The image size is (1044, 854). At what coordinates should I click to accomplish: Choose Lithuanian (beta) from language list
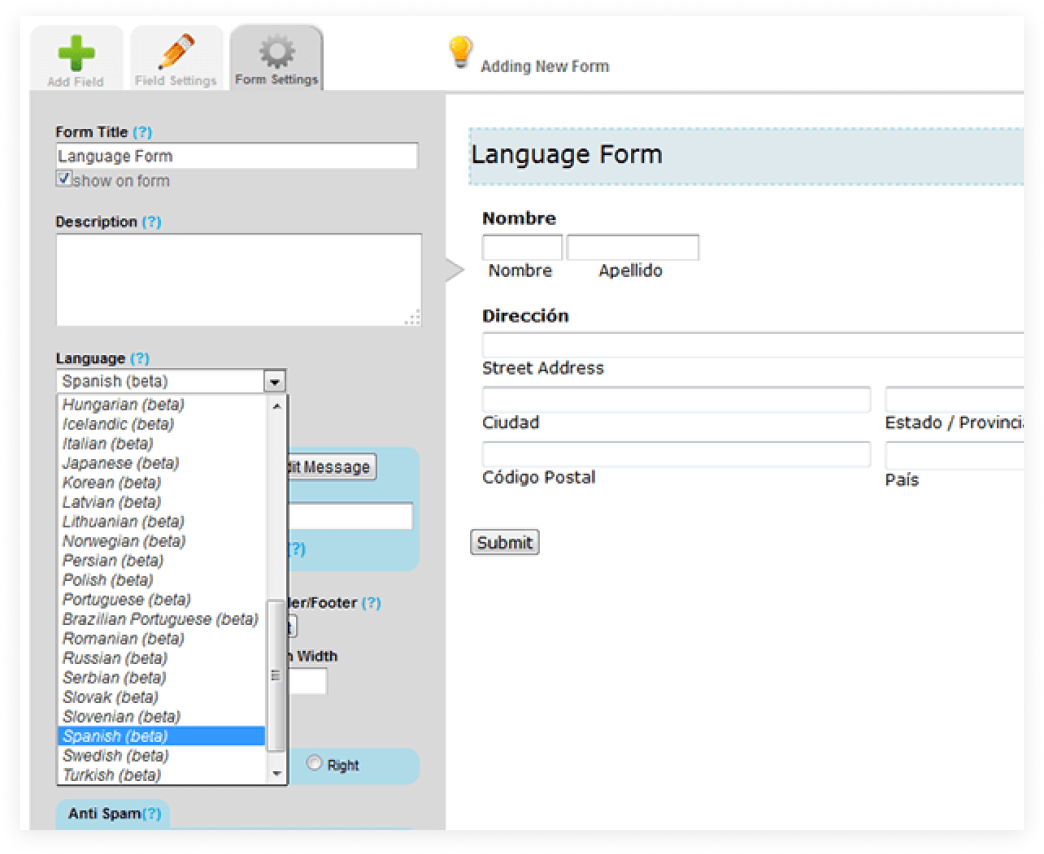coord(123,521)
